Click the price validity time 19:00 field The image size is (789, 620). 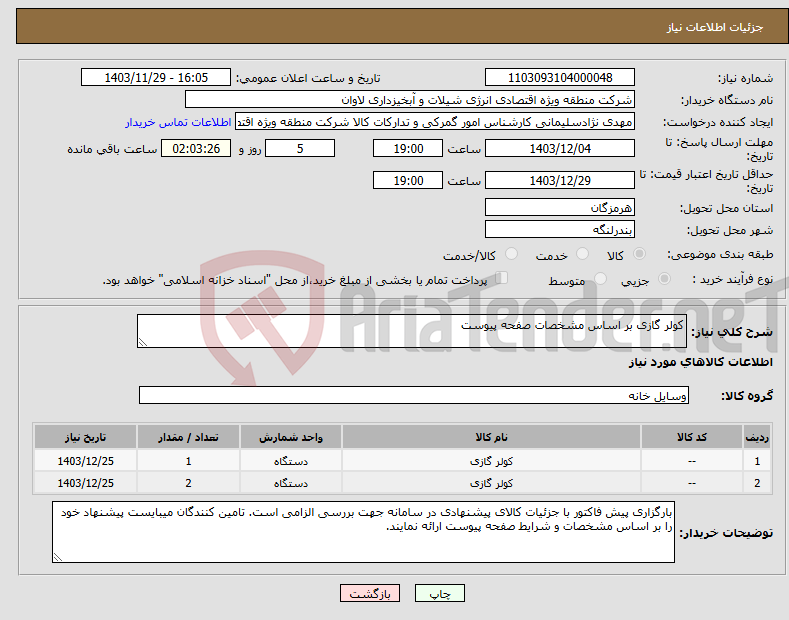pos(408,180)
